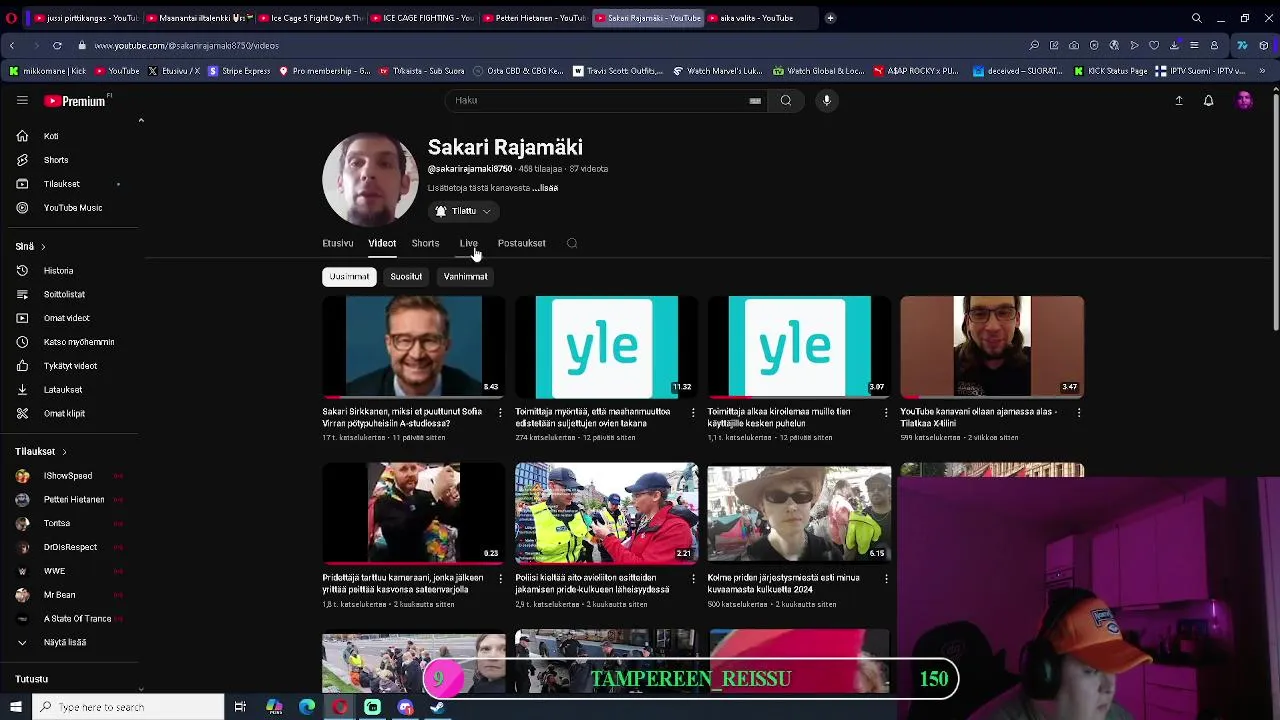The height and width of the screenshot is (720, 1280).
Task: Open DrDisRespect subscription channel
Action: [72, 547]
